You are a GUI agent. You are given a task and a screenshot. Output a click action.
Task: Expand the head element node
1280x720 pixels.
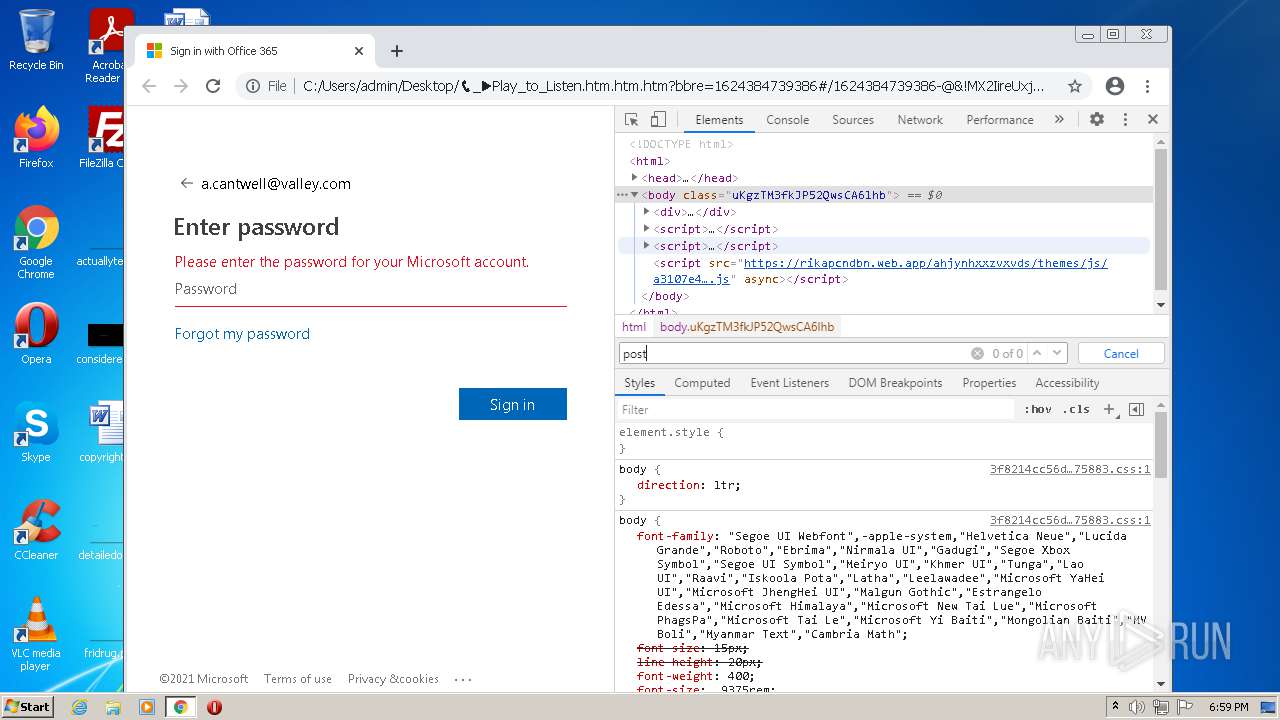[x=635, y=178]
